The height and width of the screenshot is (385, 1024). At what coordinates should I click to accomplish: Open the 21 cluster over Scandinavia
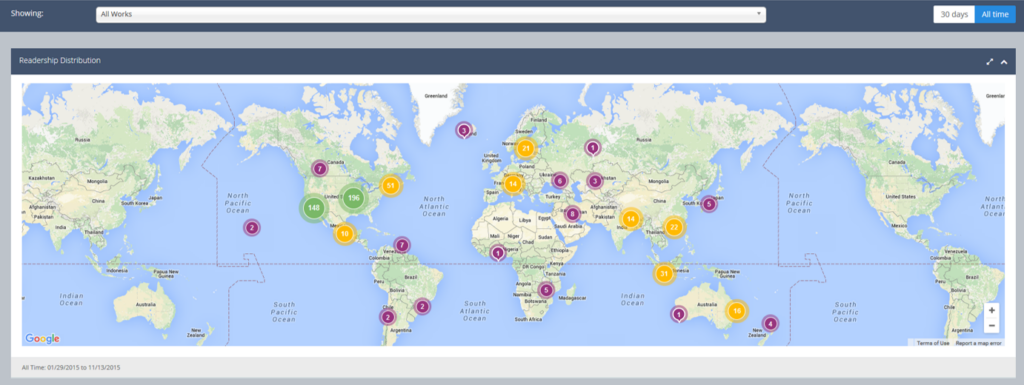(x=525, y=148)
